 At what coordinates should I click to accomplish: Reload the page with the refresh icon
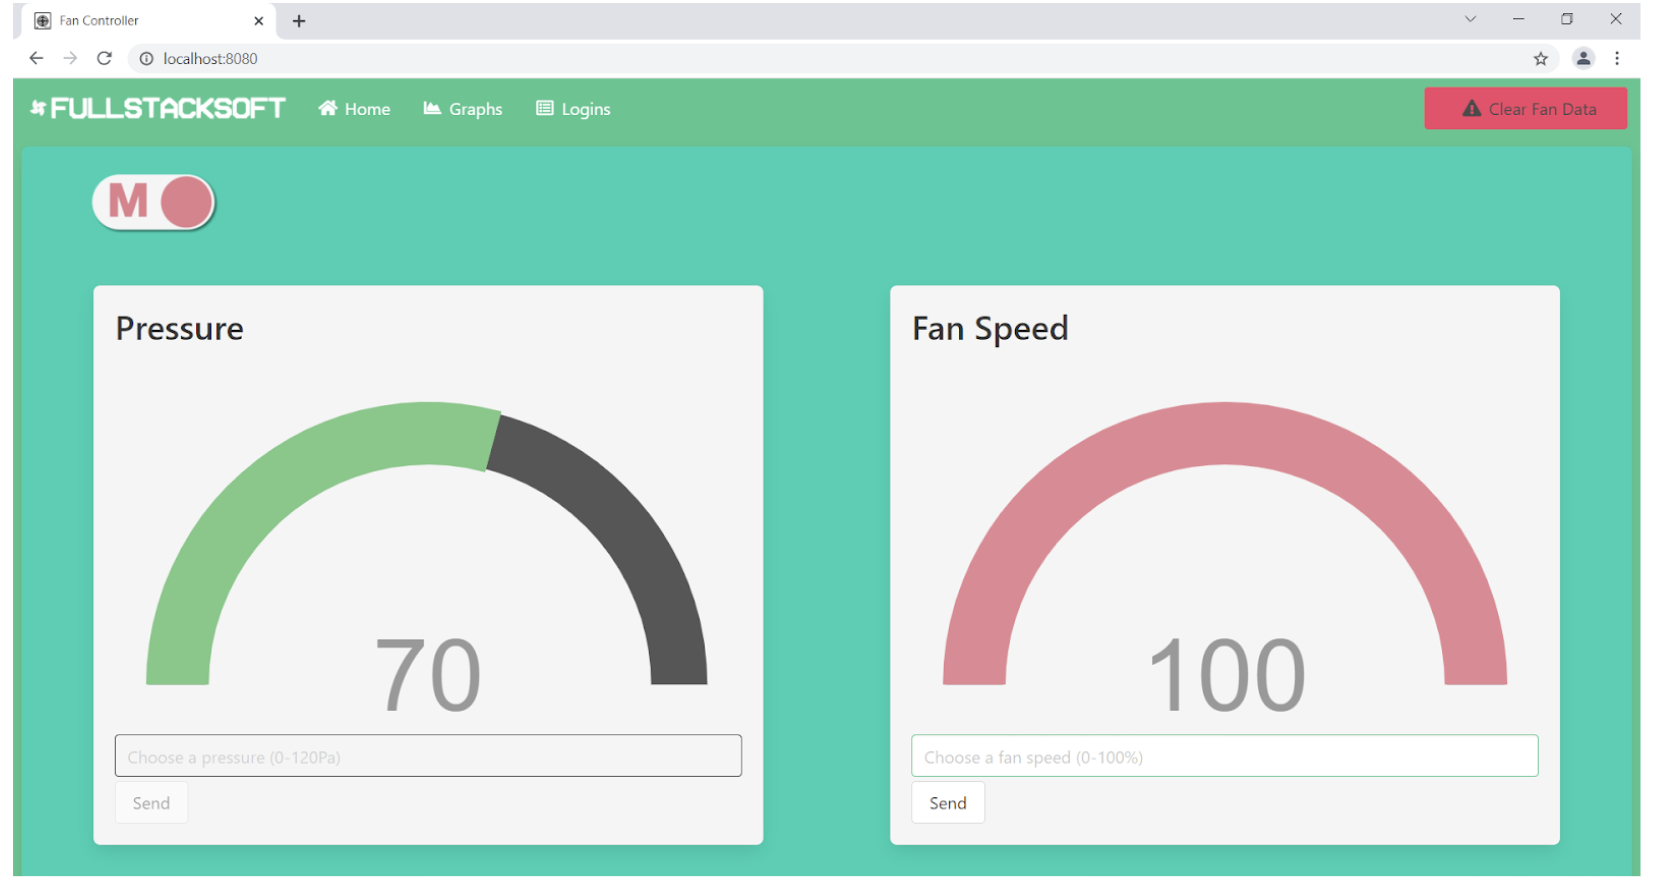point(104,58)
